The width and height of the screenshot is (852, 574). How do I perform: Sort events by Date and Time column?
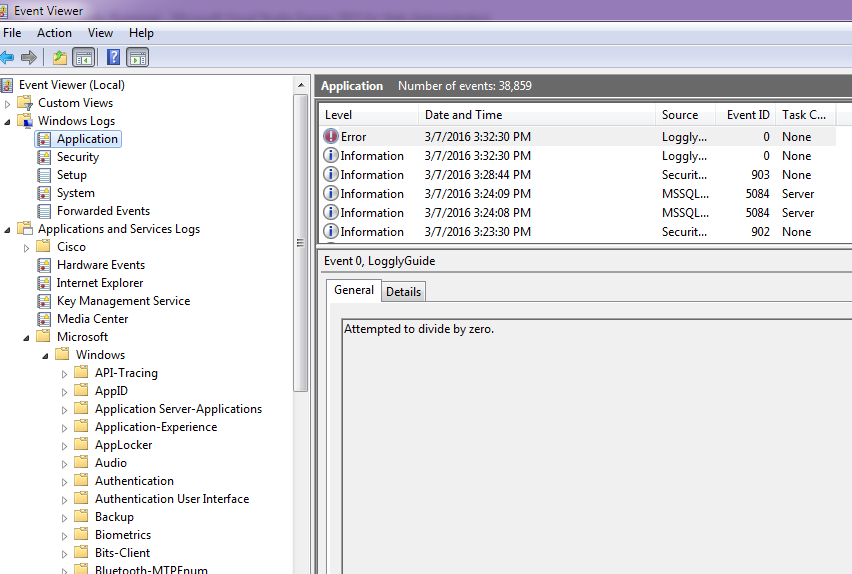coord(463,115)
